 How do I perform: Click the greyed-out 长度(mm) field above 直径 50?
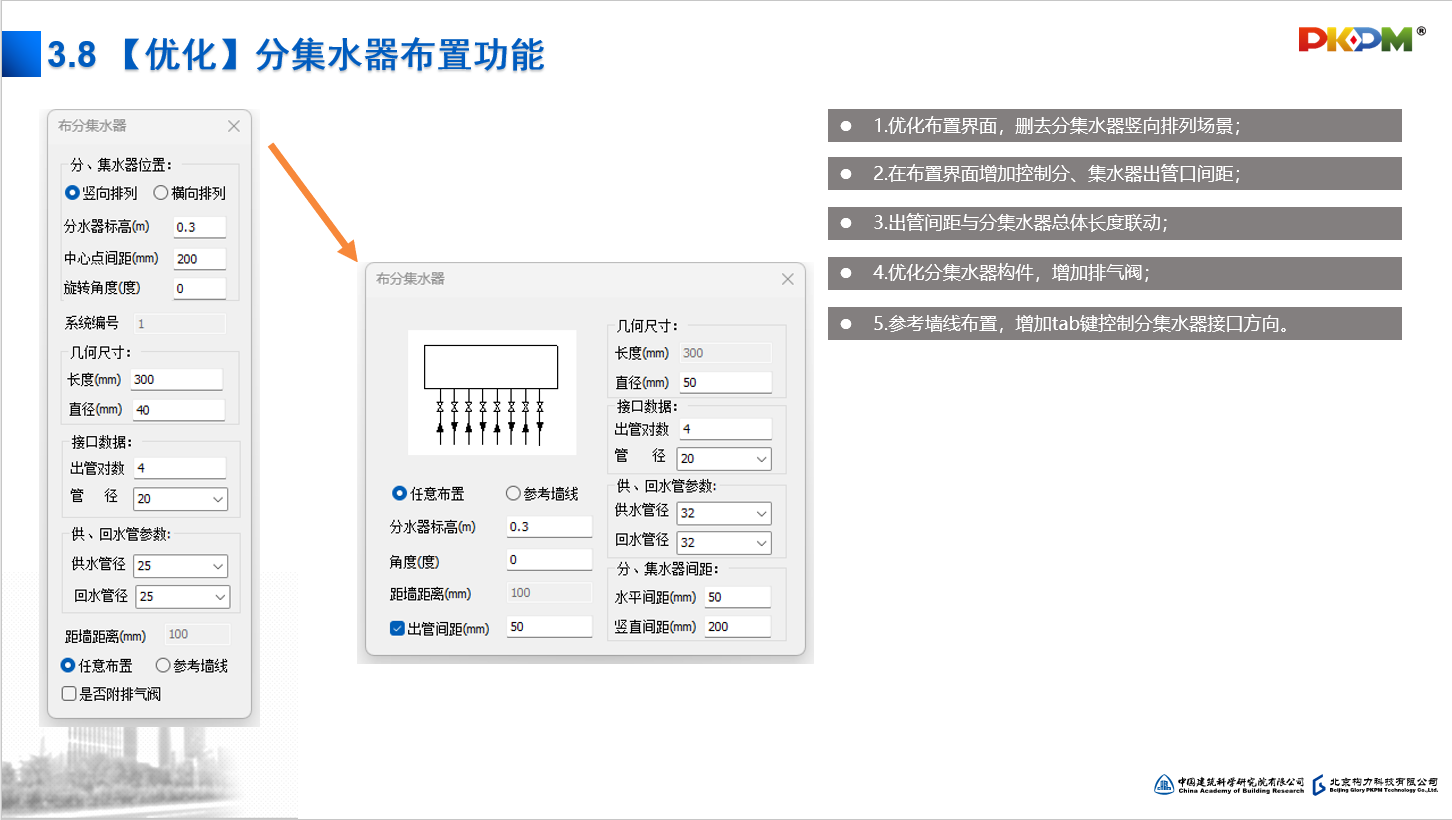coord(725,353)
